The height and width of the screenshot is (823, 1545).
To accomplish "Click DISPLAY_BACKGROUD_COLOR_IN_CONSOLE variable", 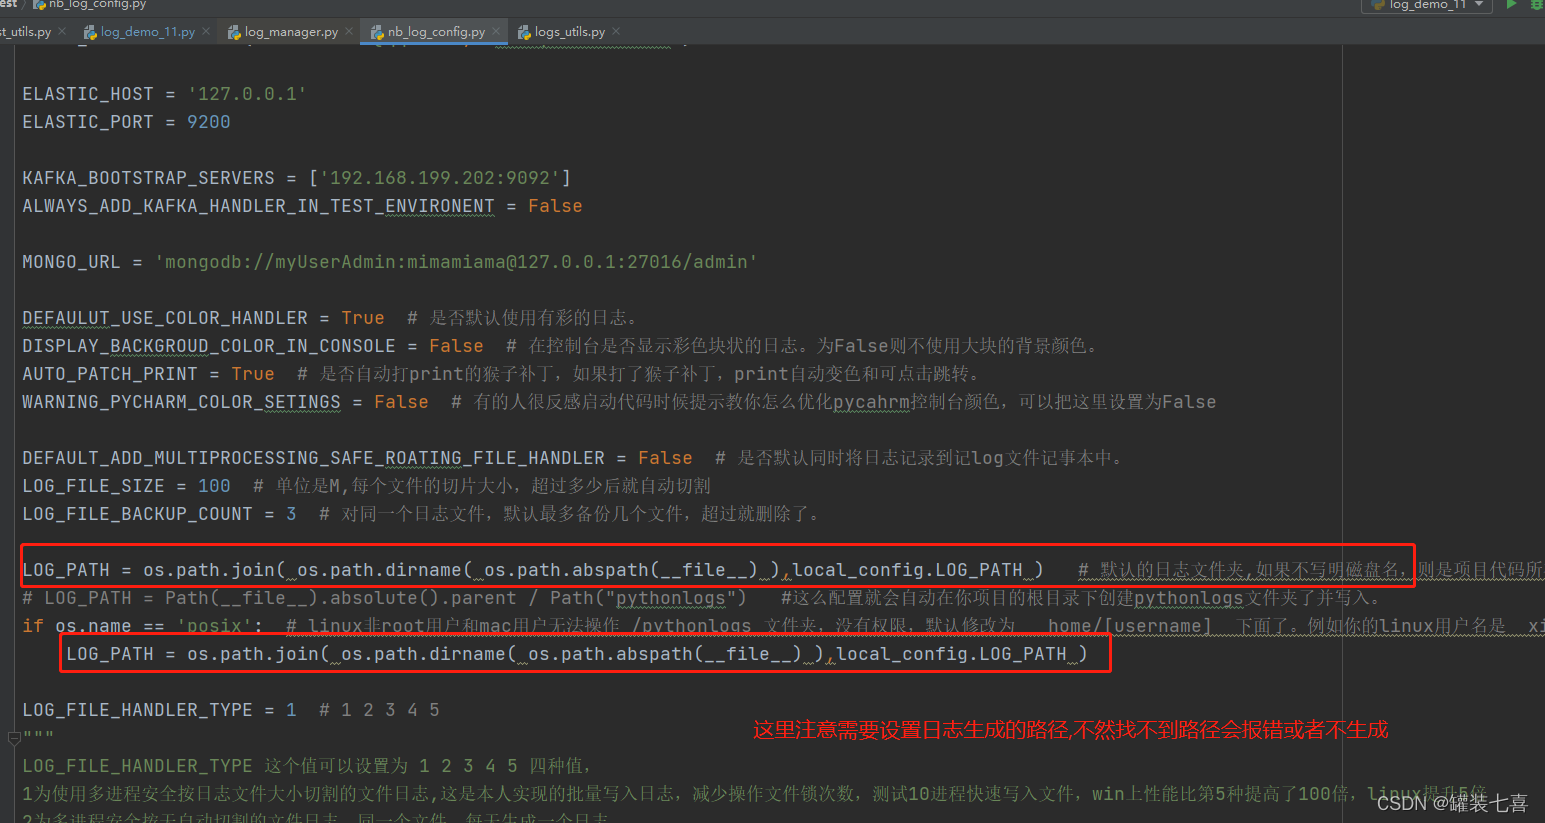I will coord(209,346).
